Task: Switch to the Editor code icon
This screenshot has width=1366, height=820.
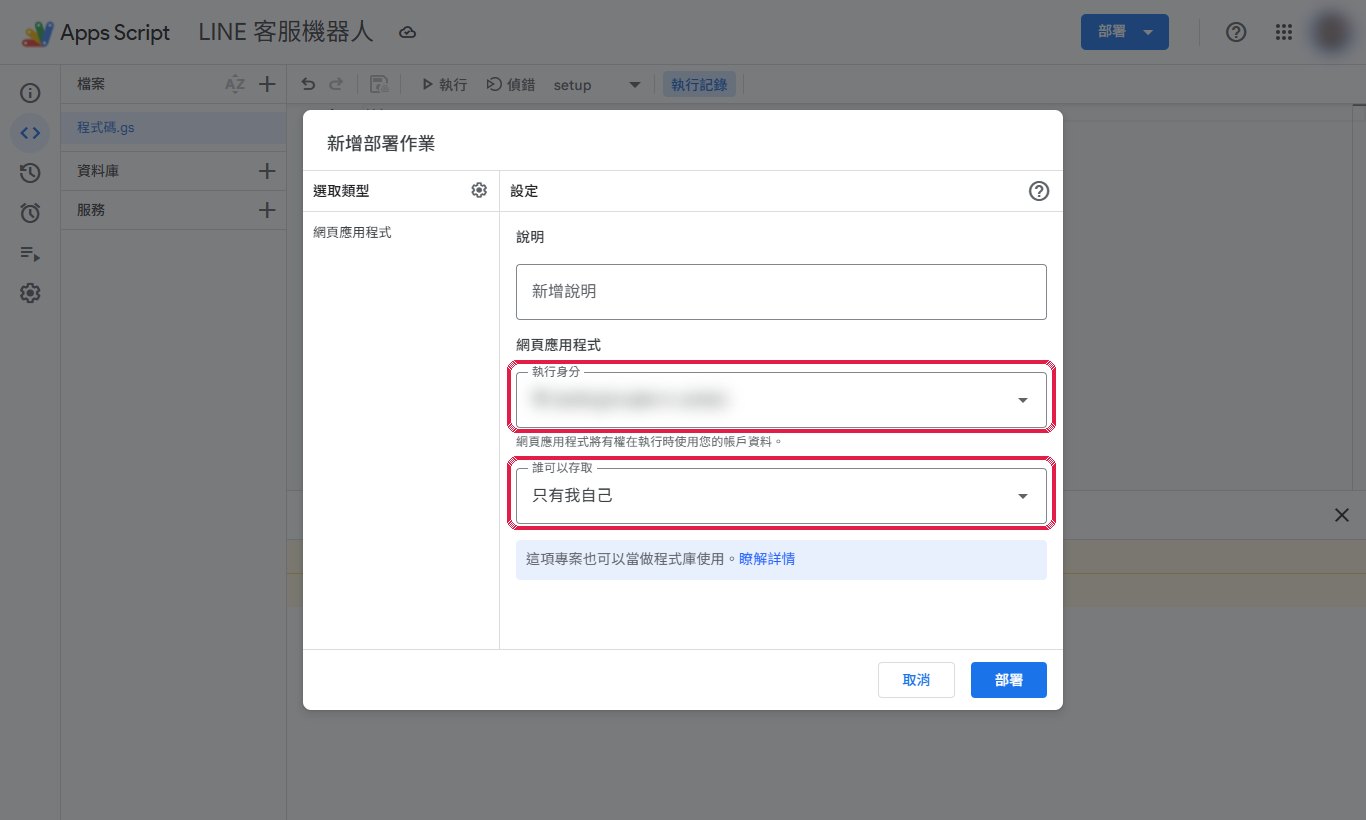Action: point(30,133)
